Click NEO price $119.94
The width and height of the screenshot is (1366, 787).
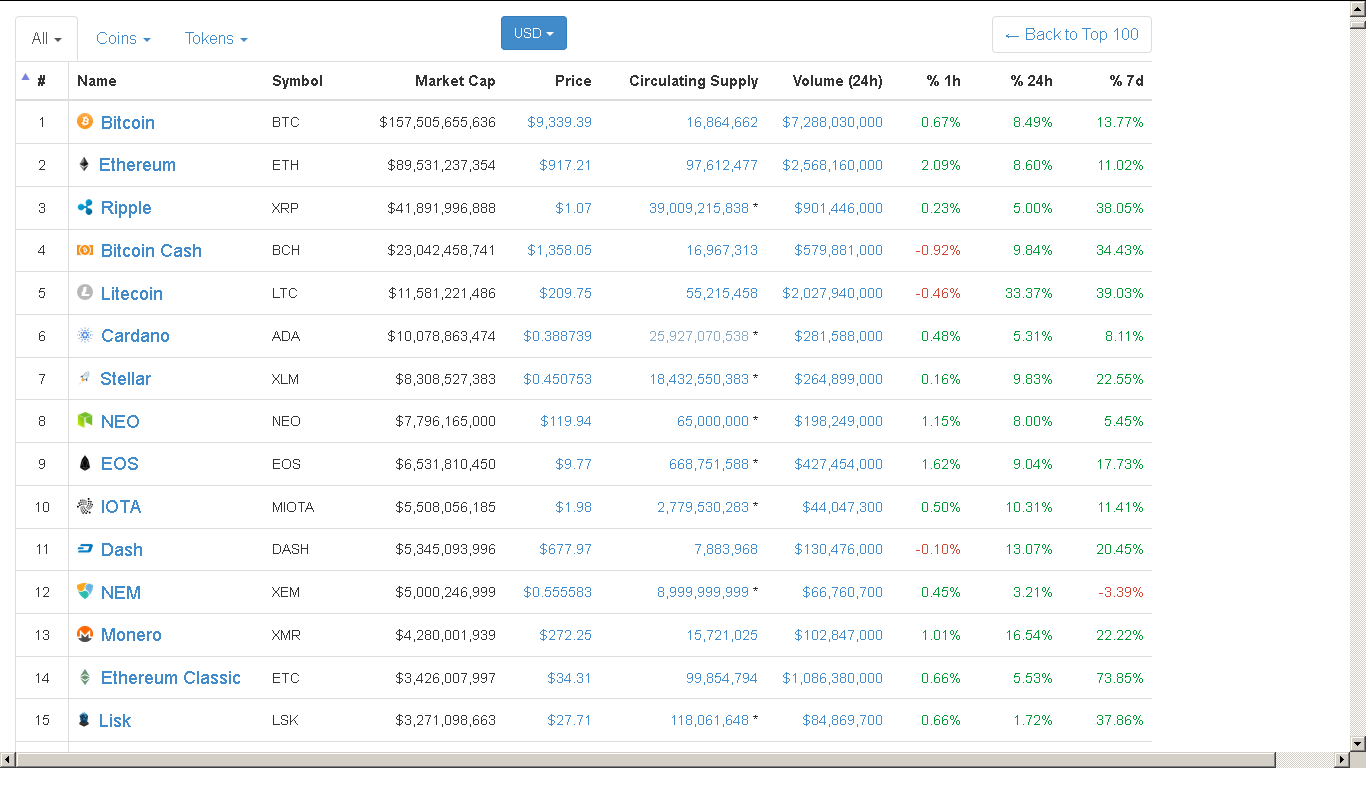point(565,421)
